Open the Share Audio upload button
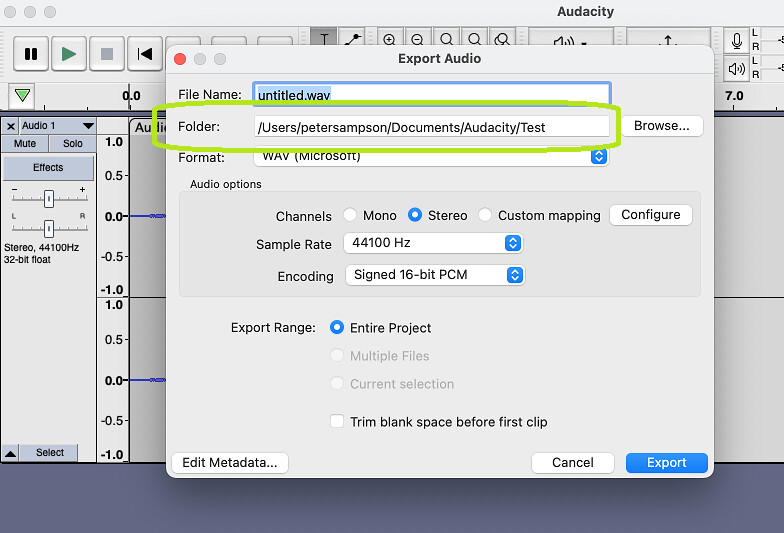Image resolution: width=784 pixels, height=533 pixels. tap(668, 38)
